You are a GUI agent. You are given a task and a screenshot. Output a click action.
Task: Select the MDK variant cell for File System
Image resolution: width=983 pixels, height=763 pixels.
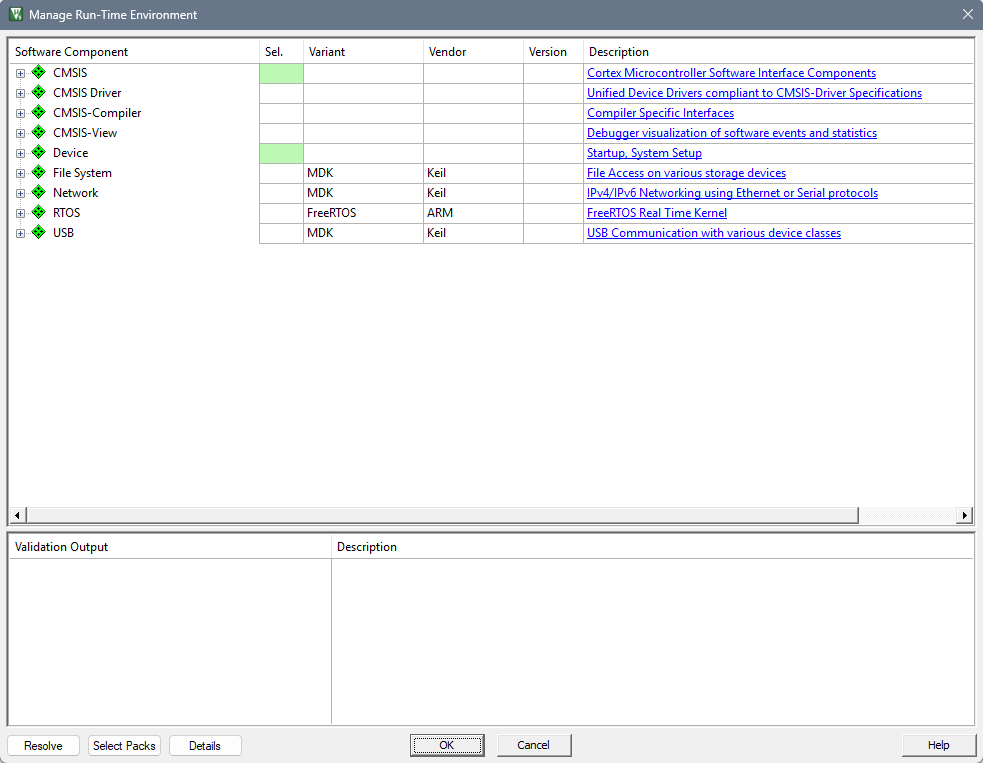363,173
